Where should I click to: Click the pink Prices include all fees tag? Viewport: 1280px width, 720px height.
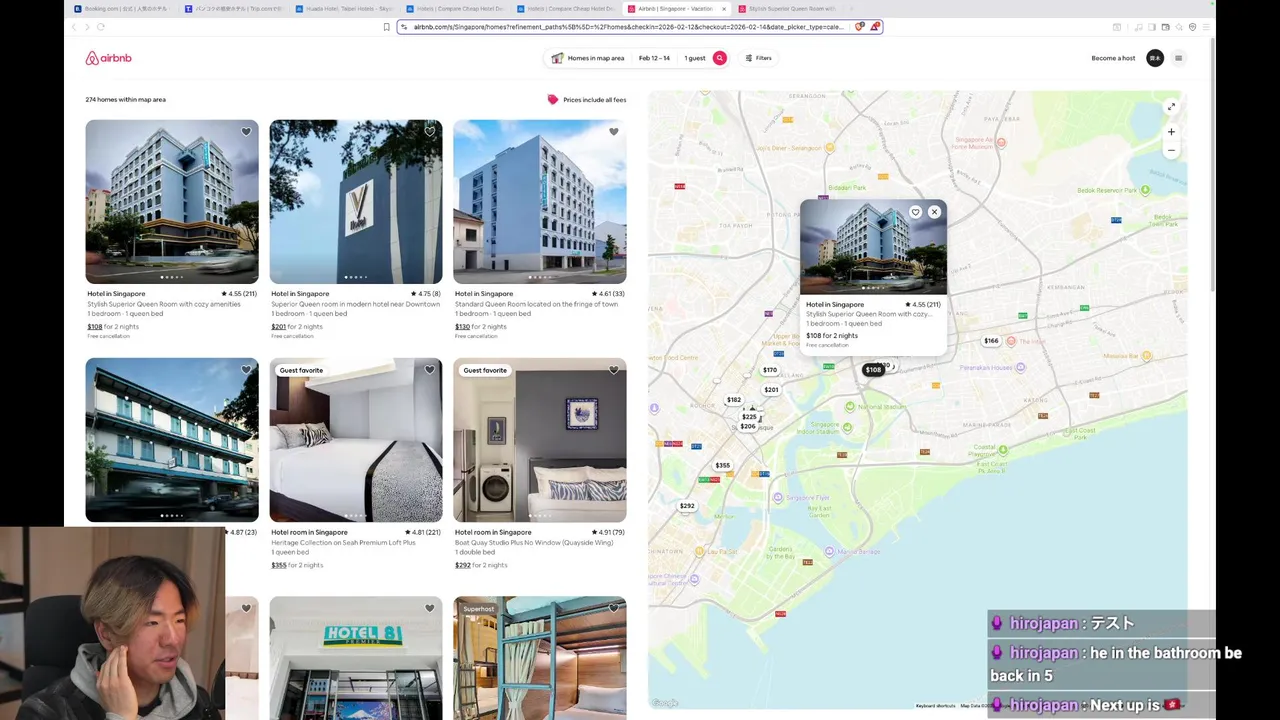click(552, 100)
